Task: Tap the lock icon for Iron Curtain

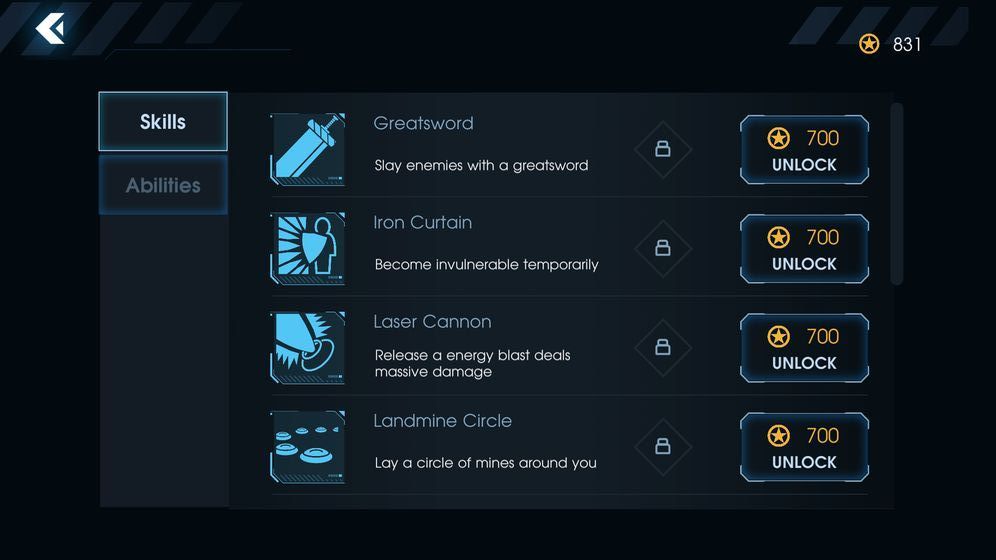Action: [662, 248]
